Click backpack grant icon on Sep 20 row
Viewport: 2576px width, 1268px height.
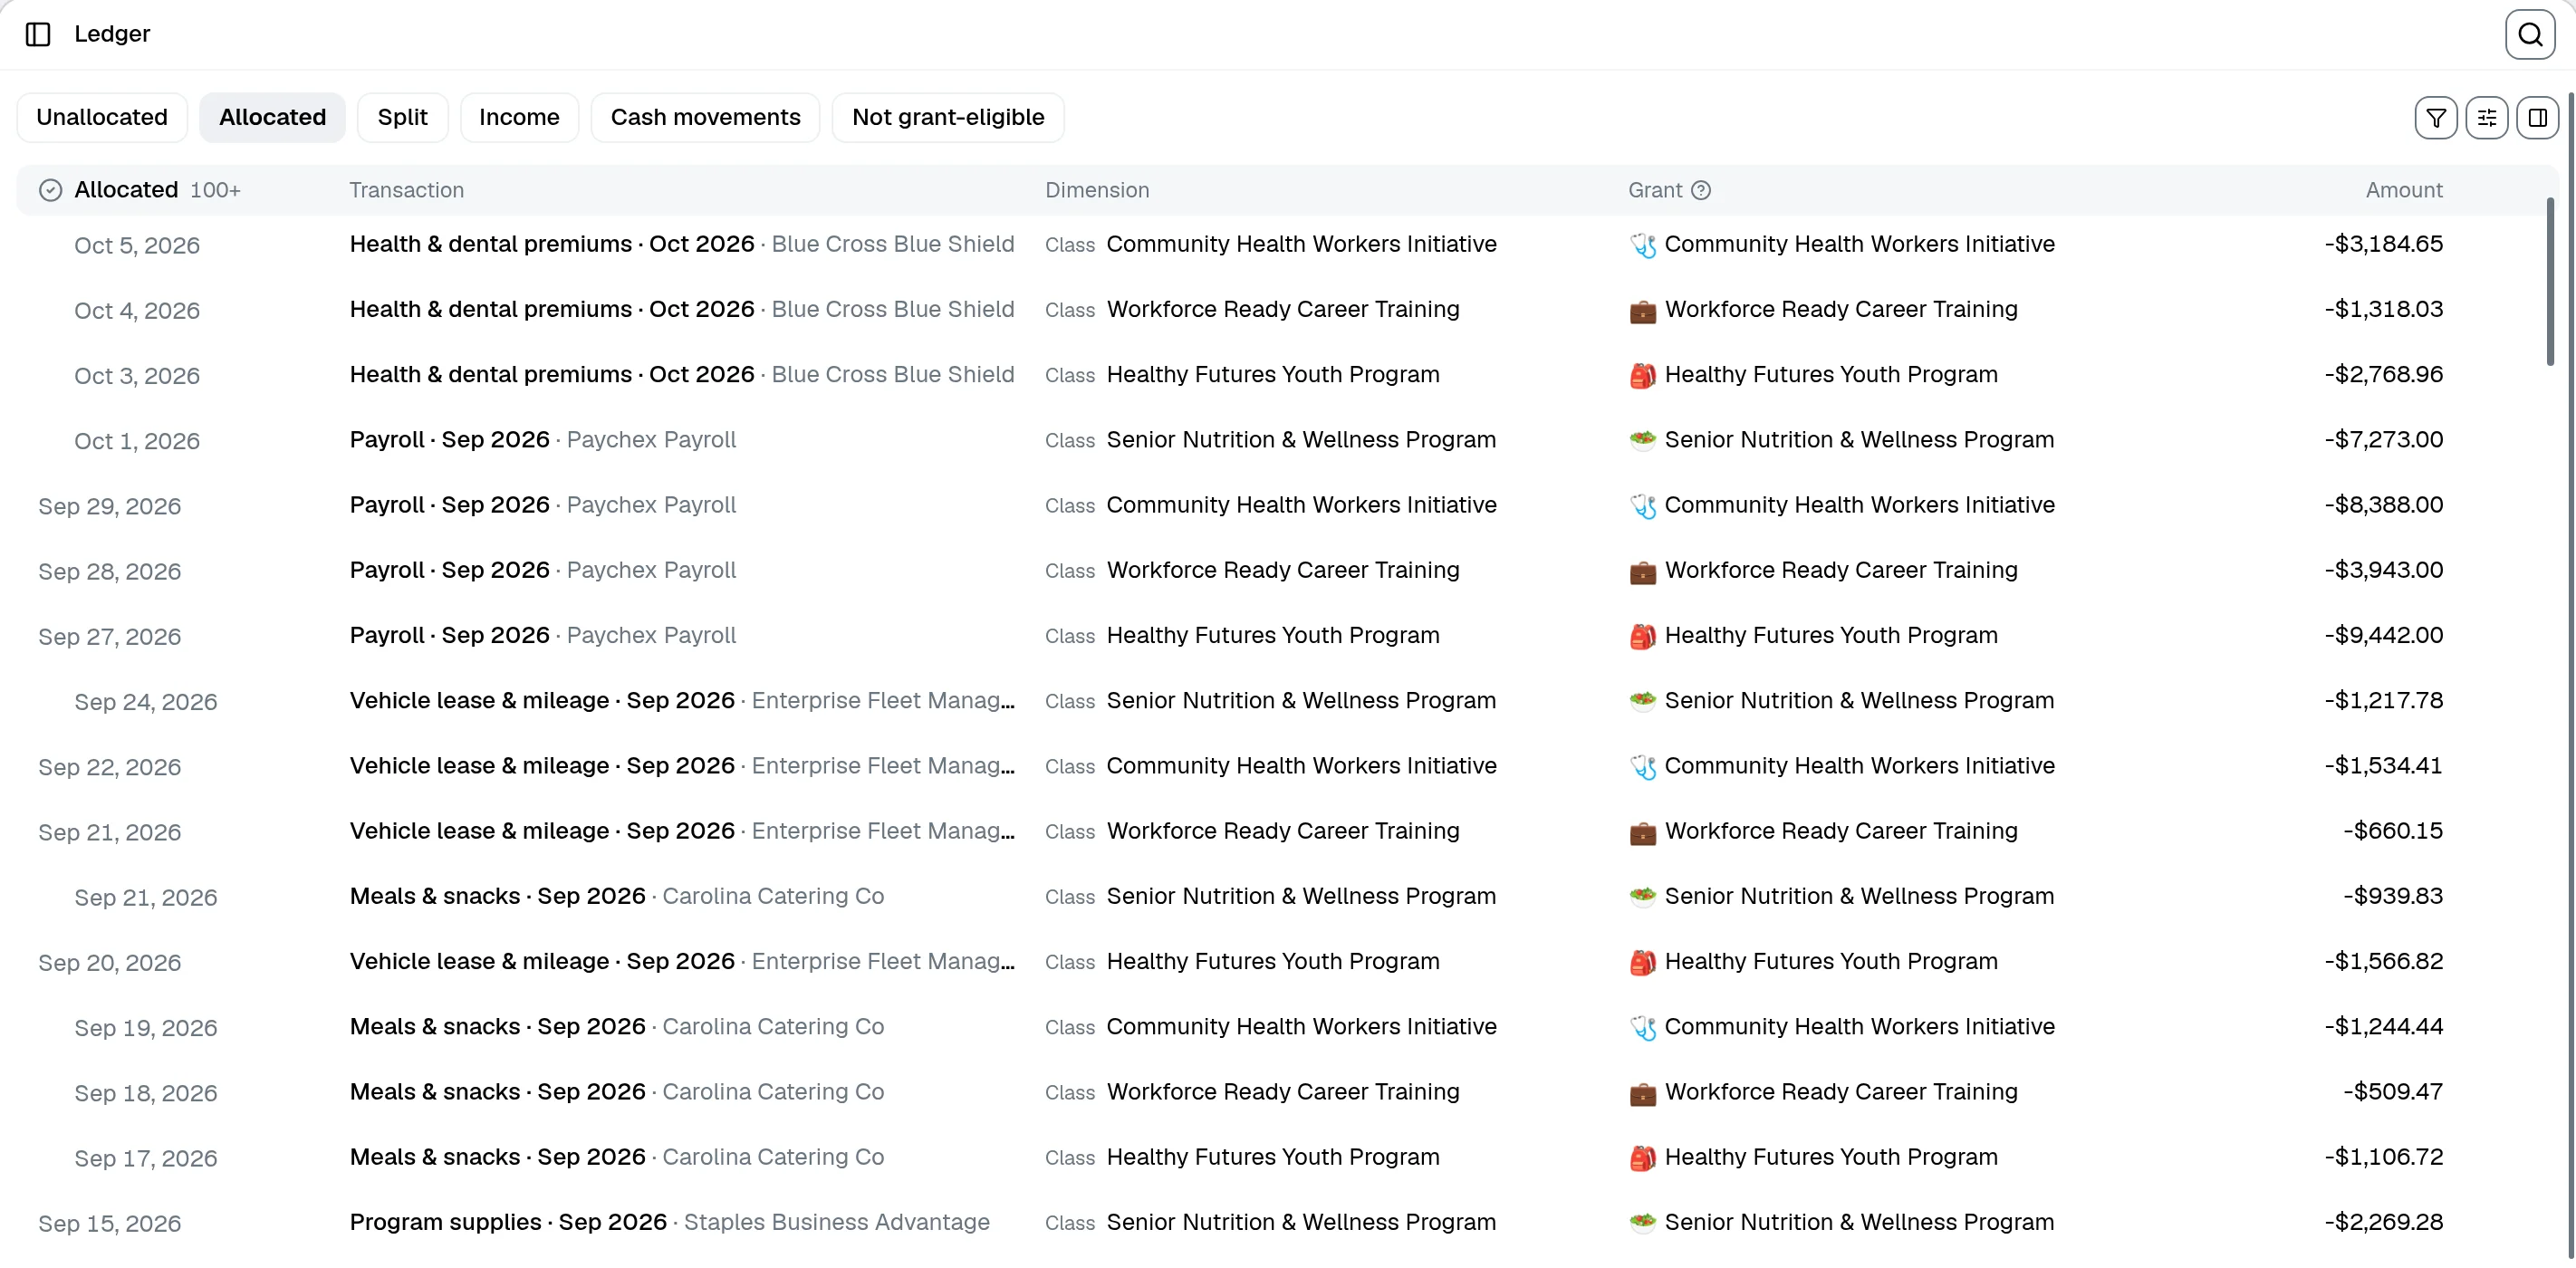(x=1643, y=963)
